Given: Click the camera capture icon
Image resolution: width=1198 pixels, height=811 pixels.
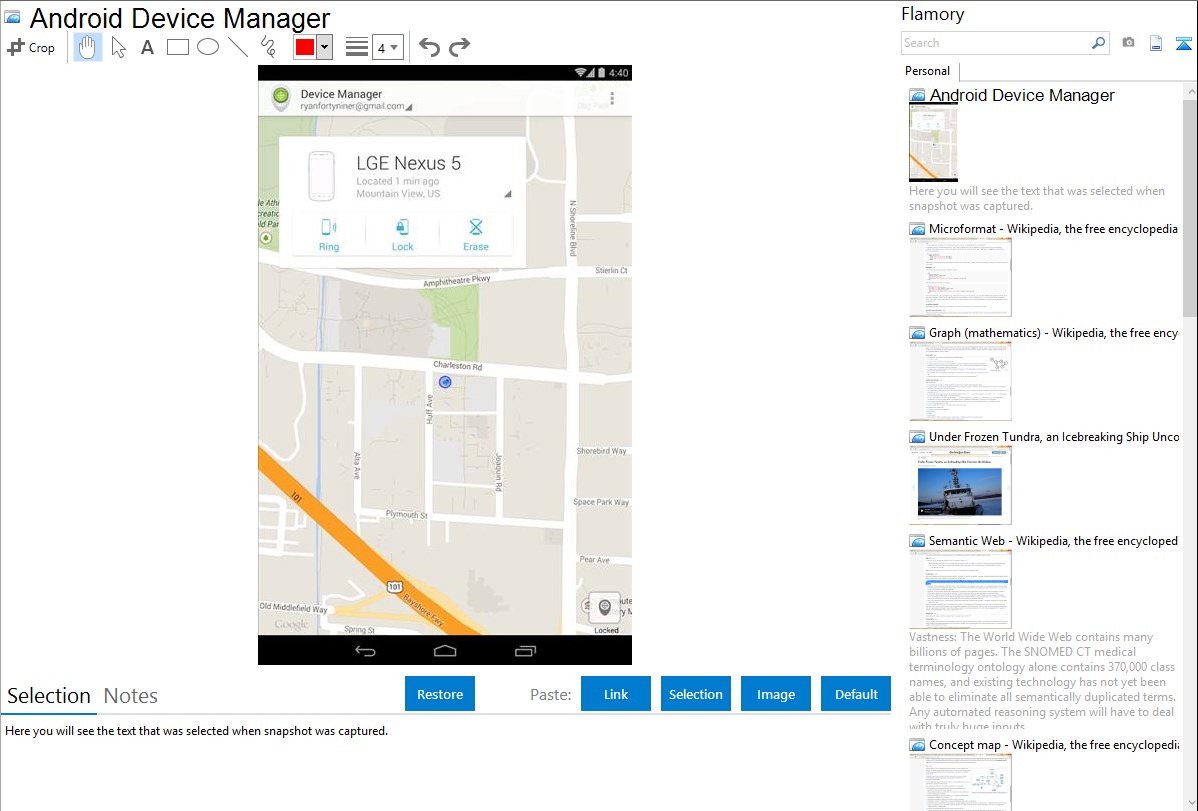Looking at the screenshot, I should coord(1128,43).
